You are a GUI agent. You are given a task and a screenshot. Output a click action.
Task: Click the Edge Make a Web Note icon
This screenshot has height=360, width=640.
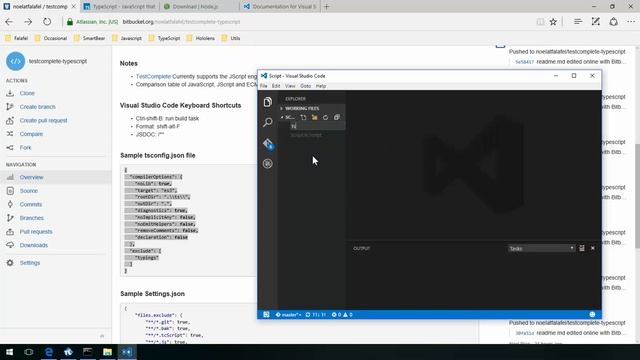coord(596,22)
